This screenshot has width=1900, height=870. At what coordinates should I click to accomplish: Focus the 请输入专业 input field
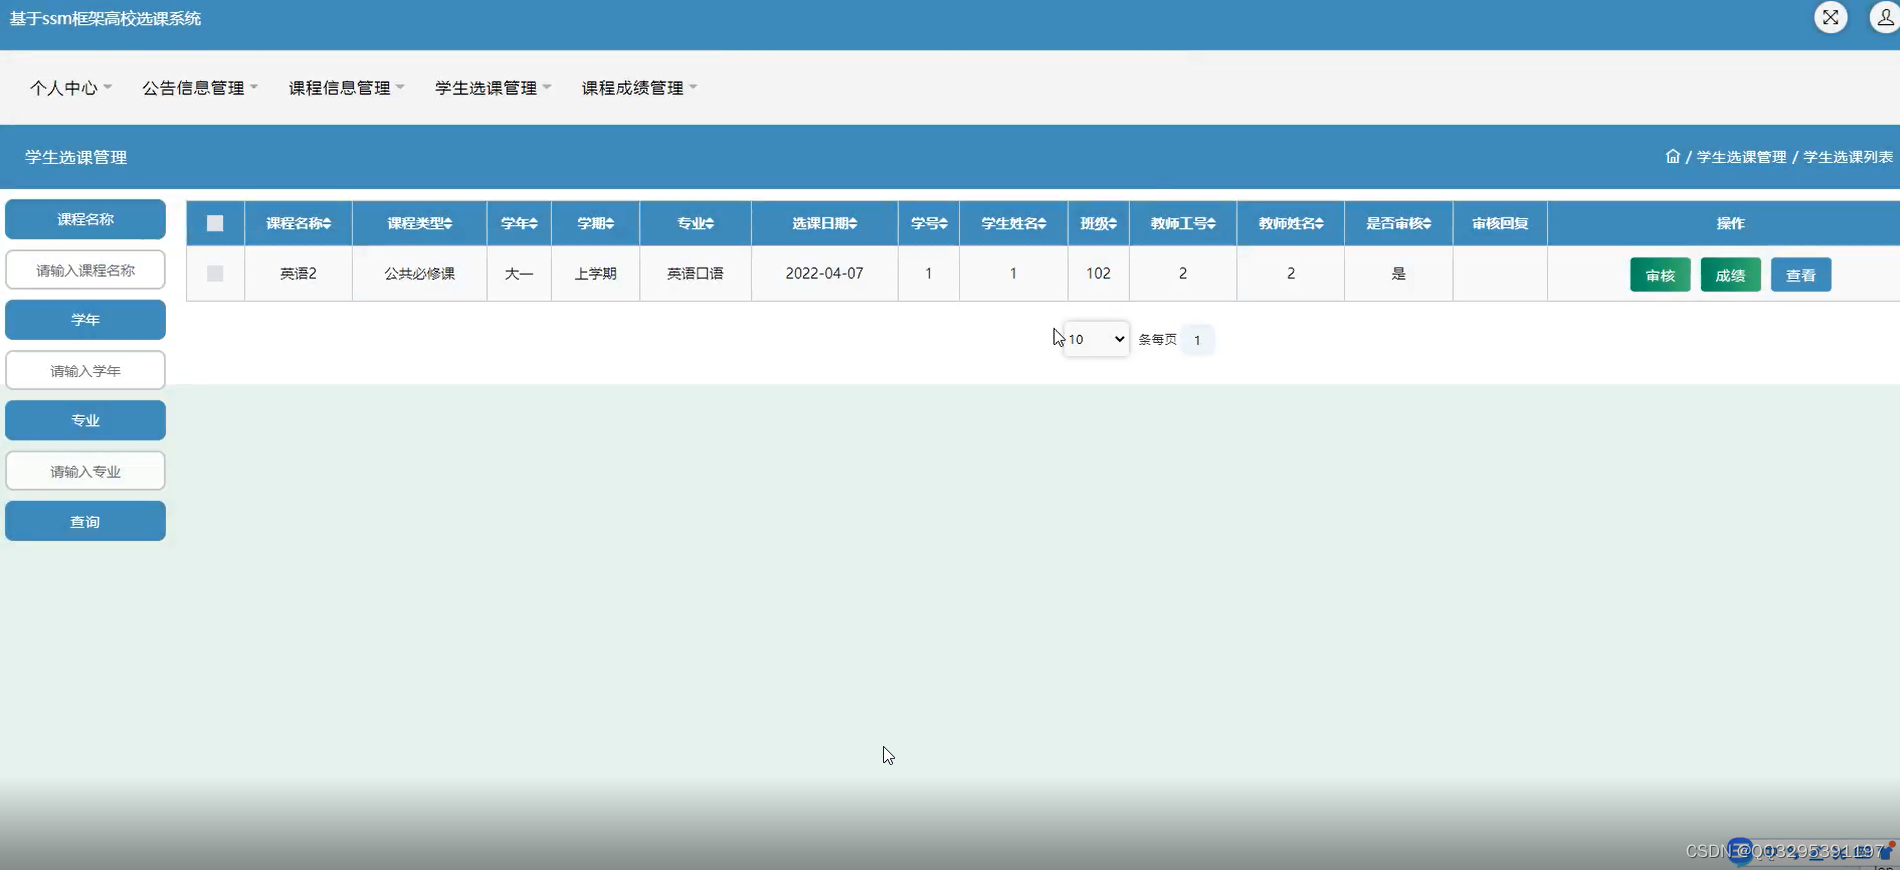pos(85,471)
